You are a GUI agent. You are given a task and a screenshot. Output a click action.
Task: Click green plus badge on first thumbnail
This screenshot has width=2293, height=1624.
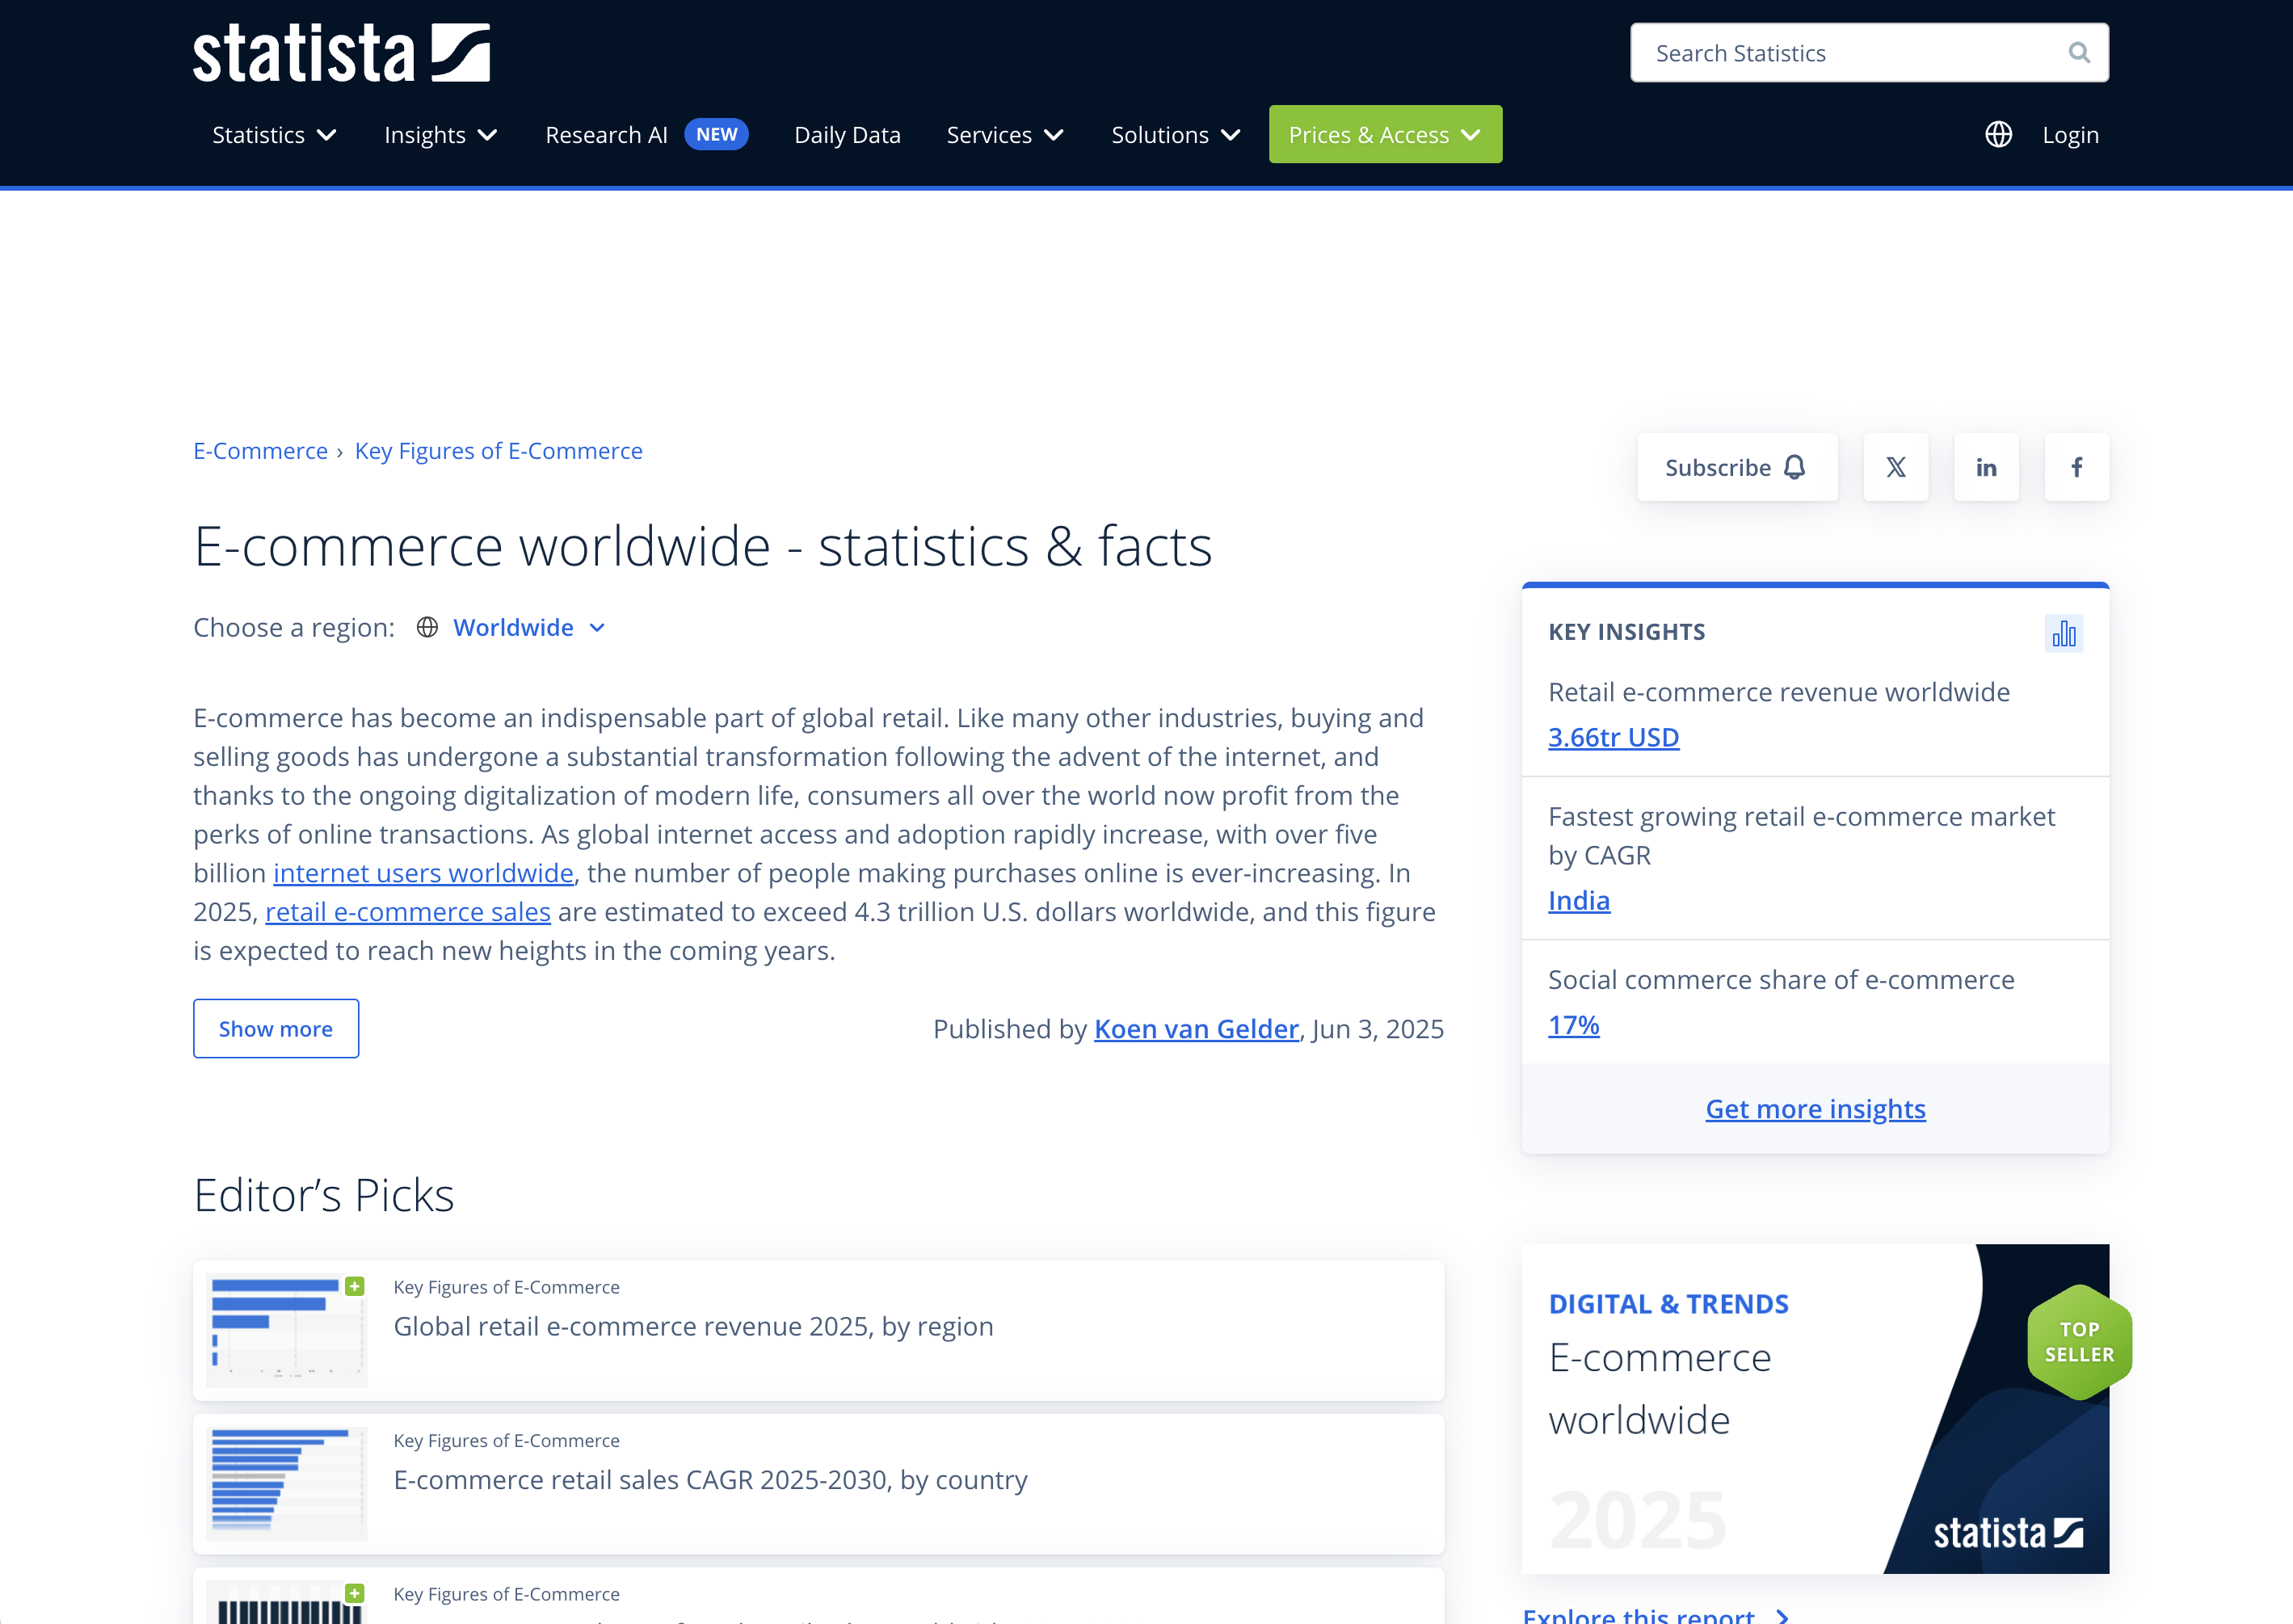coord(354,1286)
